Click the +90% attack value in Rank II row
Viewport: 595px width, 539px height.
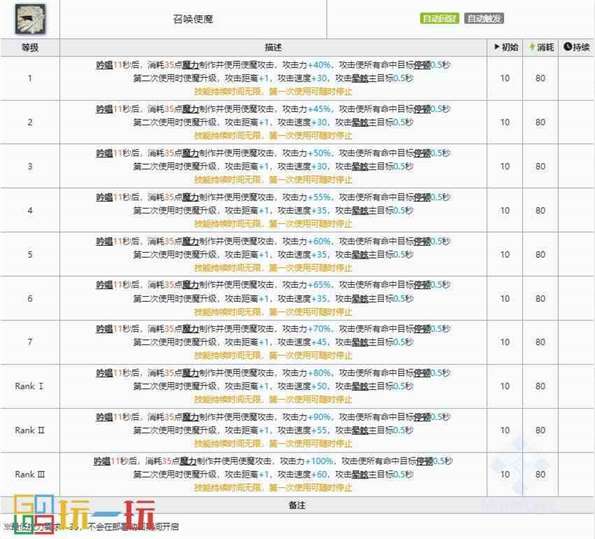[x=319, y=417]
